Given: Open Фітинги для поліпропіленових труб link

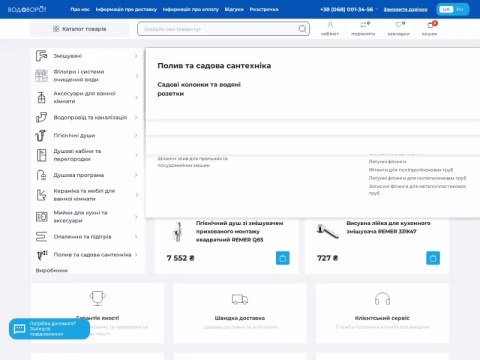Looking at the screenshot, I should coord(411,170).
